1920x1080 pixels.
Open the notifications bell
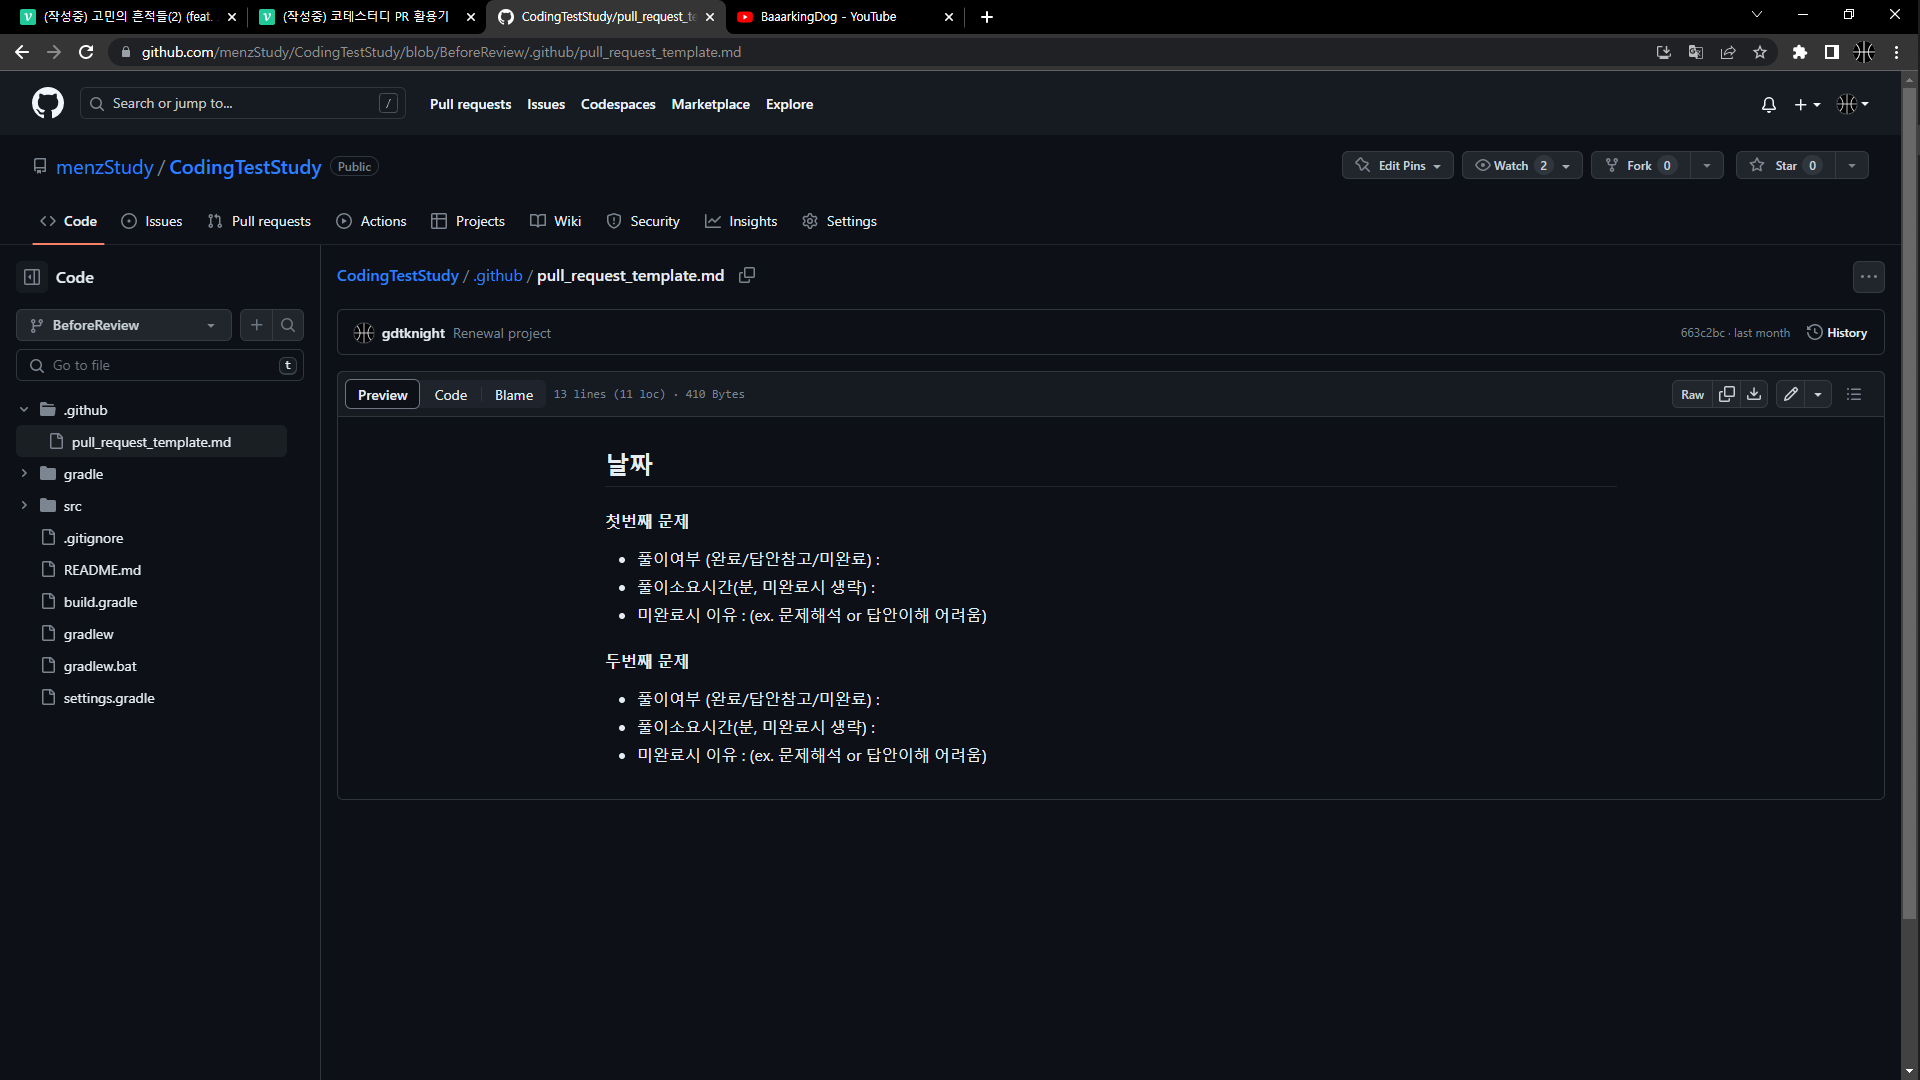pos(1768,104)
